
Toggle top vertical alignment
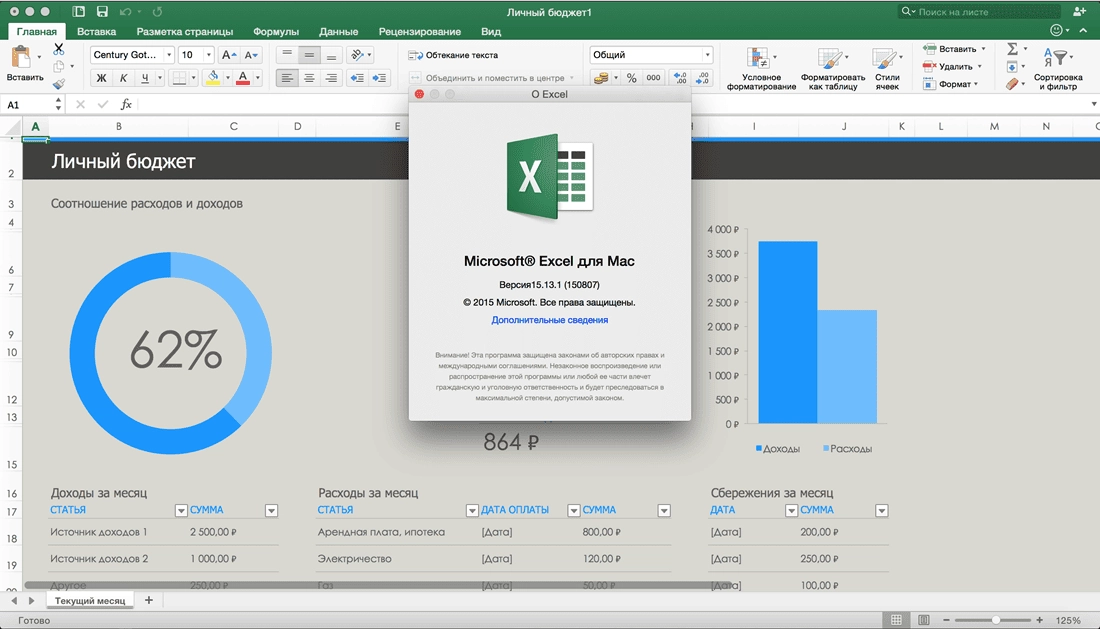287,55
